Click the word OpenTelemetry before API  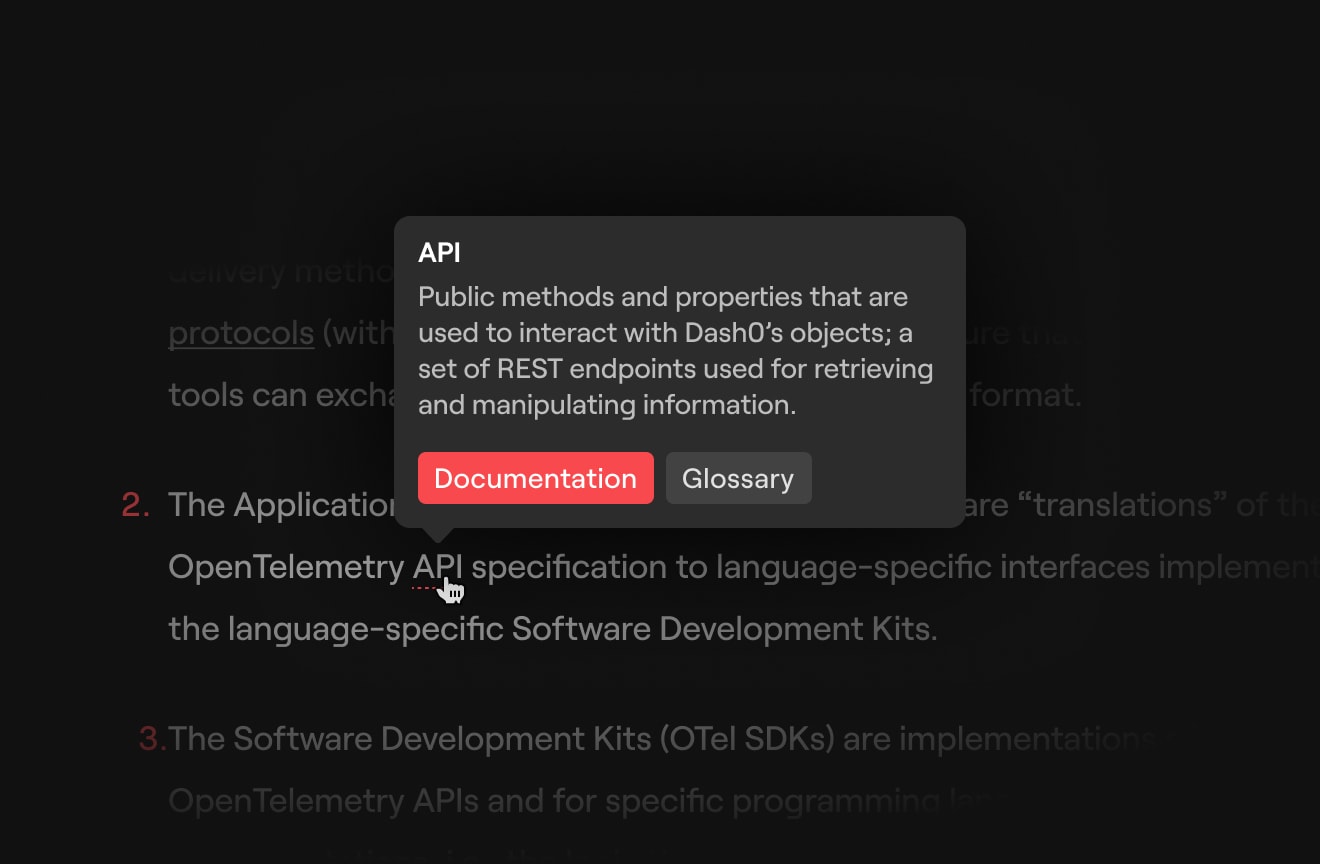[x=286, y=567]
